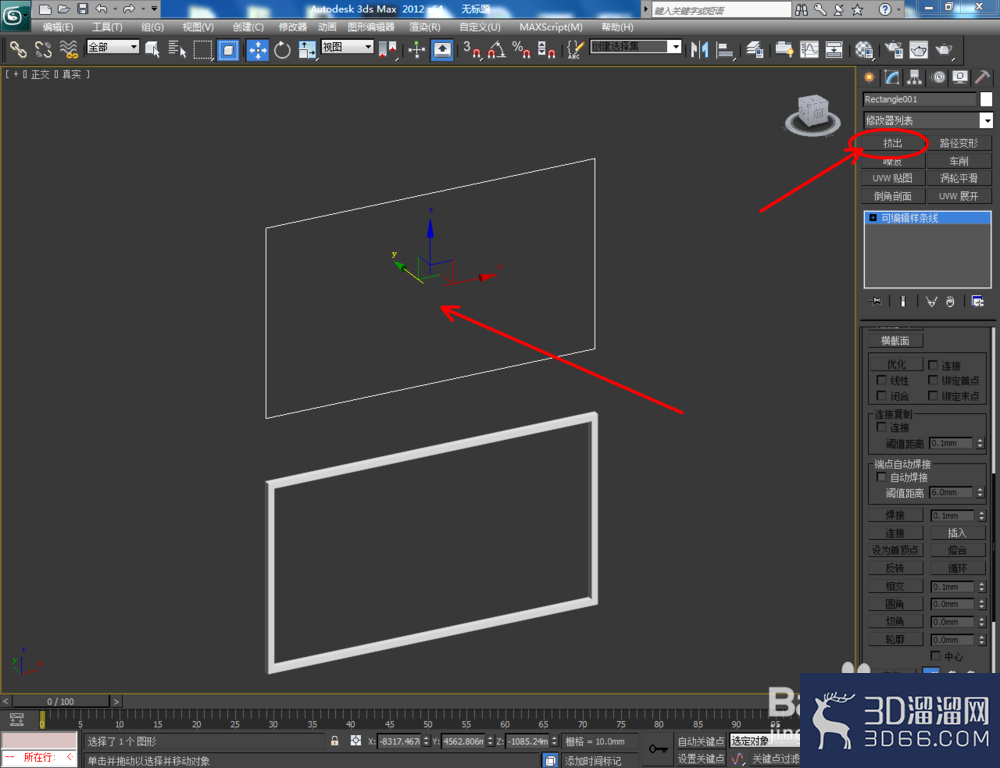This screenshot has width=1000, height=768.
Task: Open the Quick Access toolbar customize arrow
Action: [154, 9]
